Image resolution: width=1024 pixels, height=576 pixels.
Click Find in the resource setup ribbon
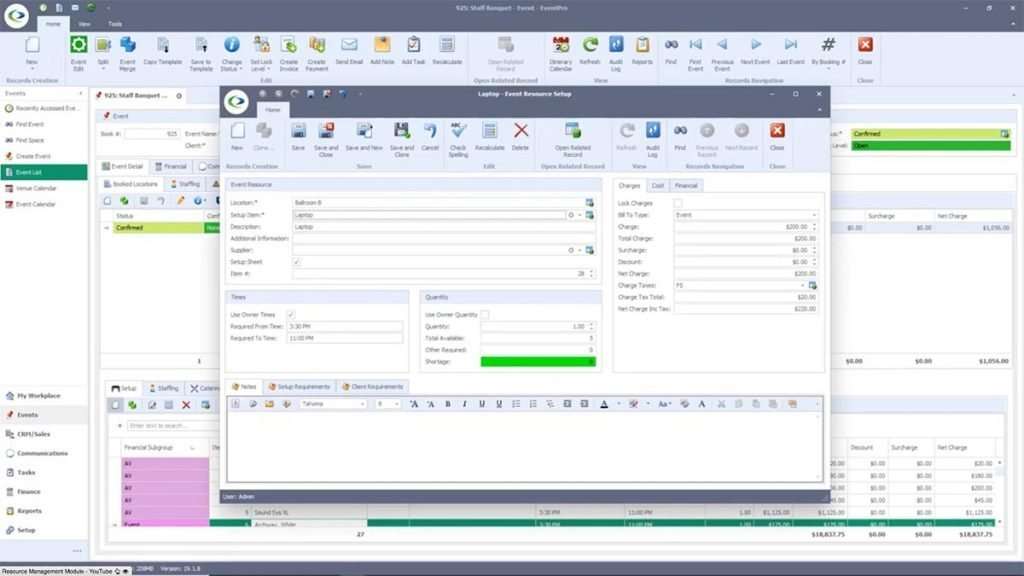(x=680, y=136)
